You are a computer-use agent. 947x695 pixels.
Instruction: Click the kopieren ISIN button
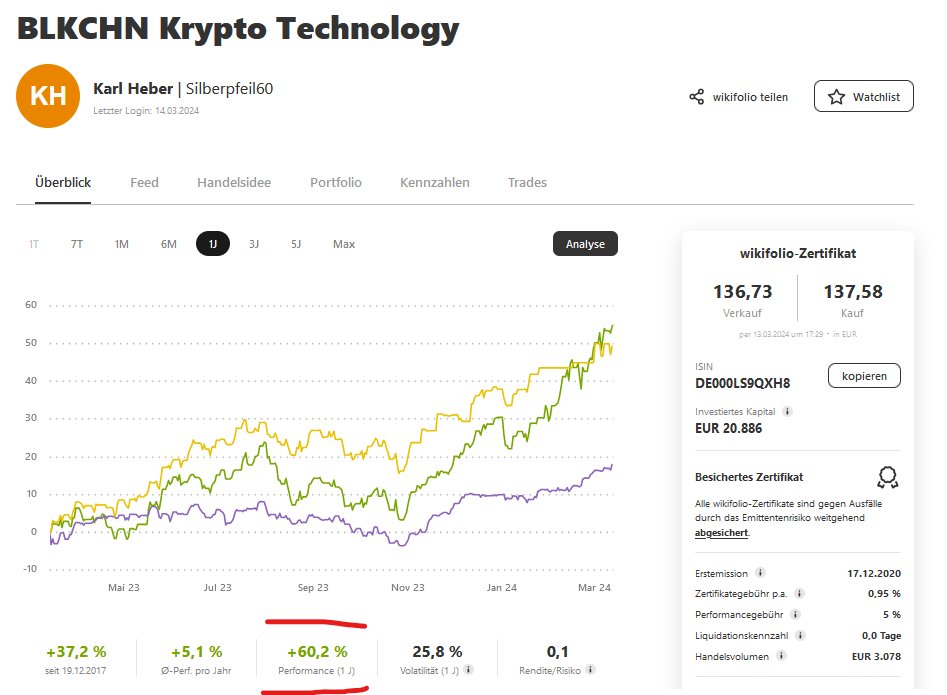tap(864, 376)
